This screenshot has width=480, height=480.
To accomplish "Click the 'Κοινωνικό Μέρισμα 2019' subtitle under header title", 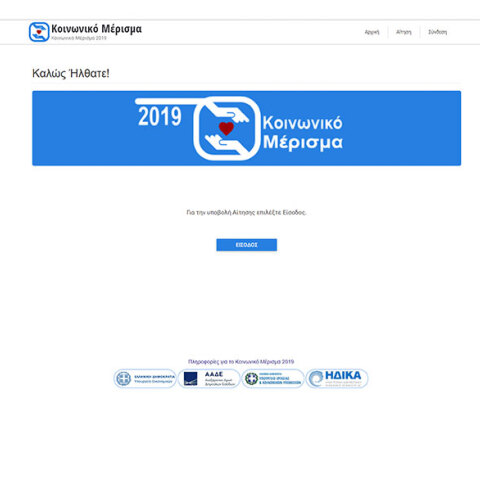I will coord(79,38).
